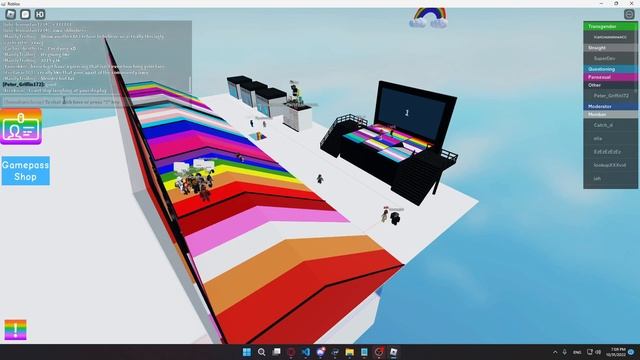Open the volume tray icon
This screenshot has height=360, width=640.
tap(598, 352)
